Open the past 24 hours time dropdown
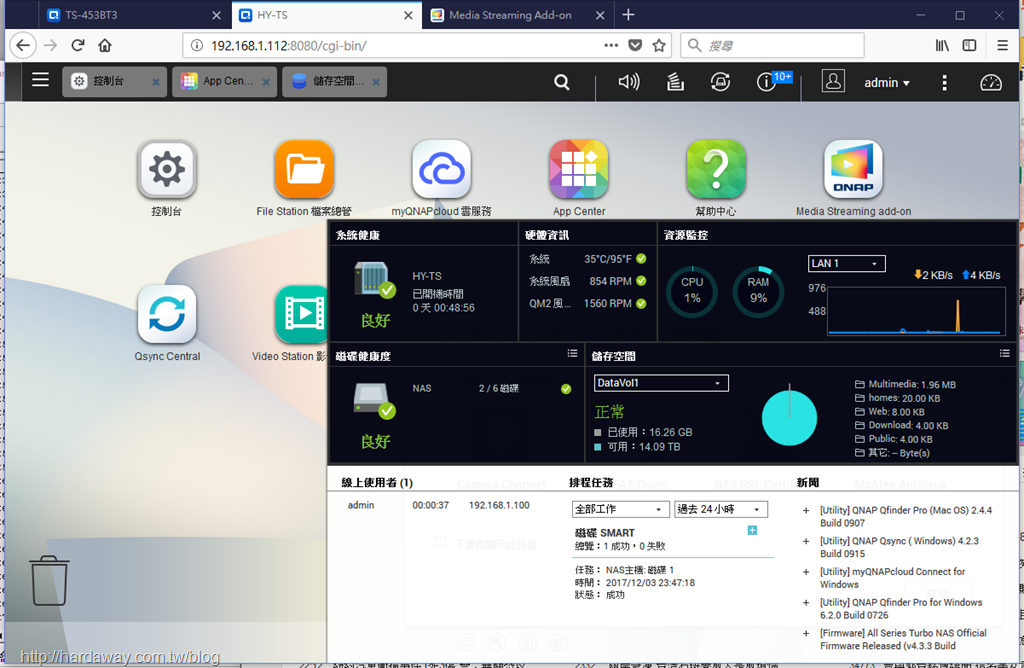This screenshot has width=1024, height=668. 721,509
